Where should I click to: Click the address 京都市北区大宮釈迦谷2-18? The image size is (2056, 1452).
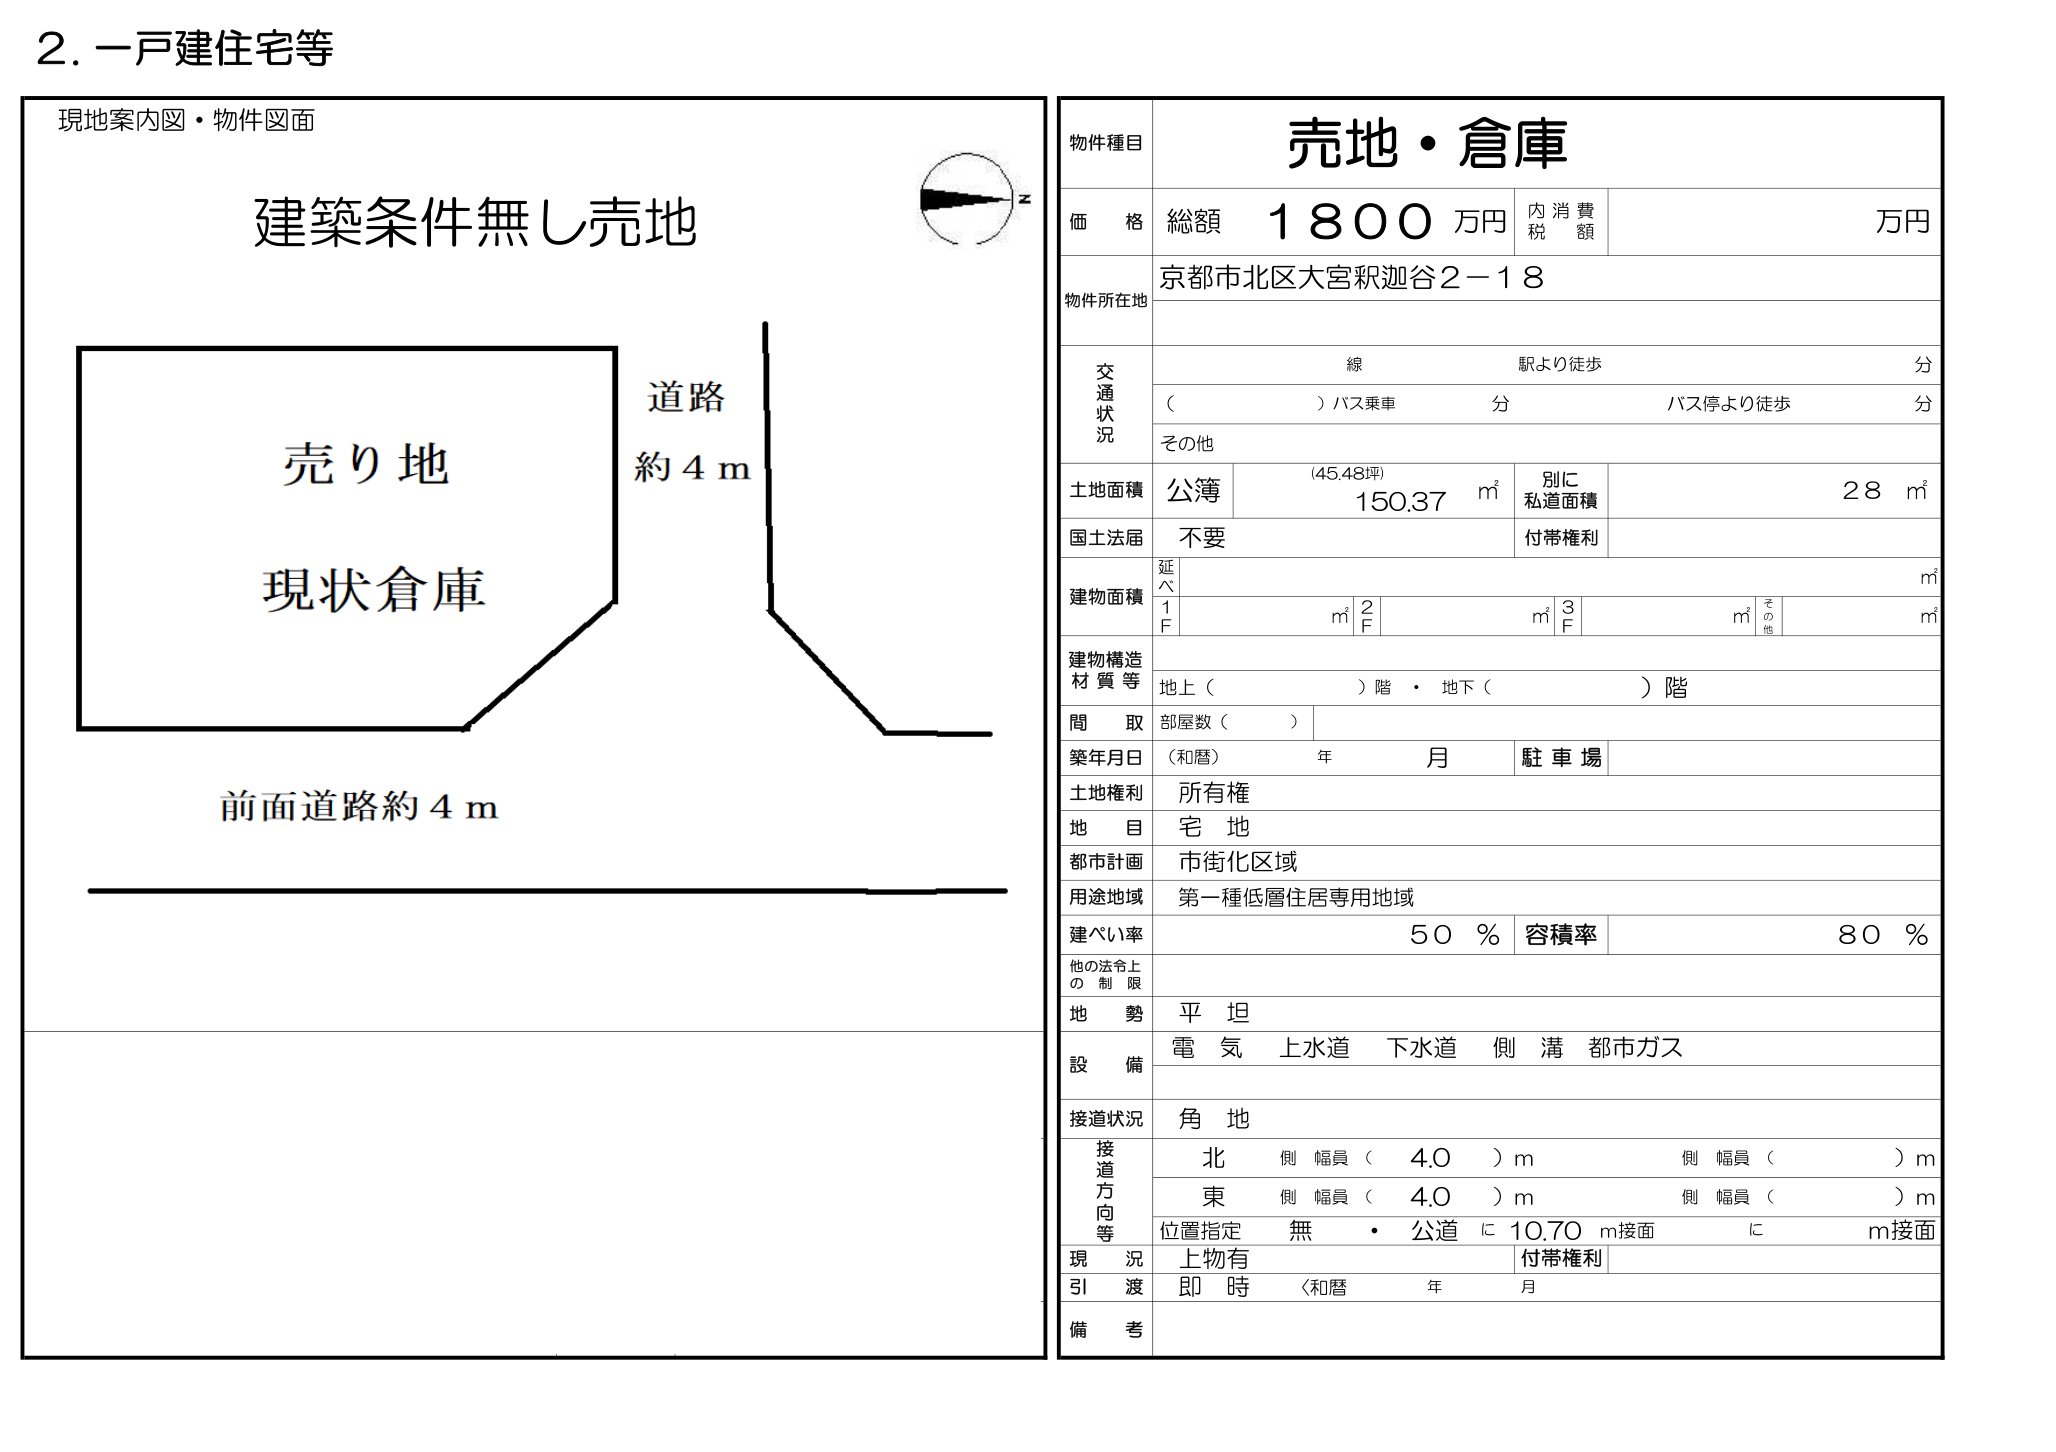tap(1351, 278)
